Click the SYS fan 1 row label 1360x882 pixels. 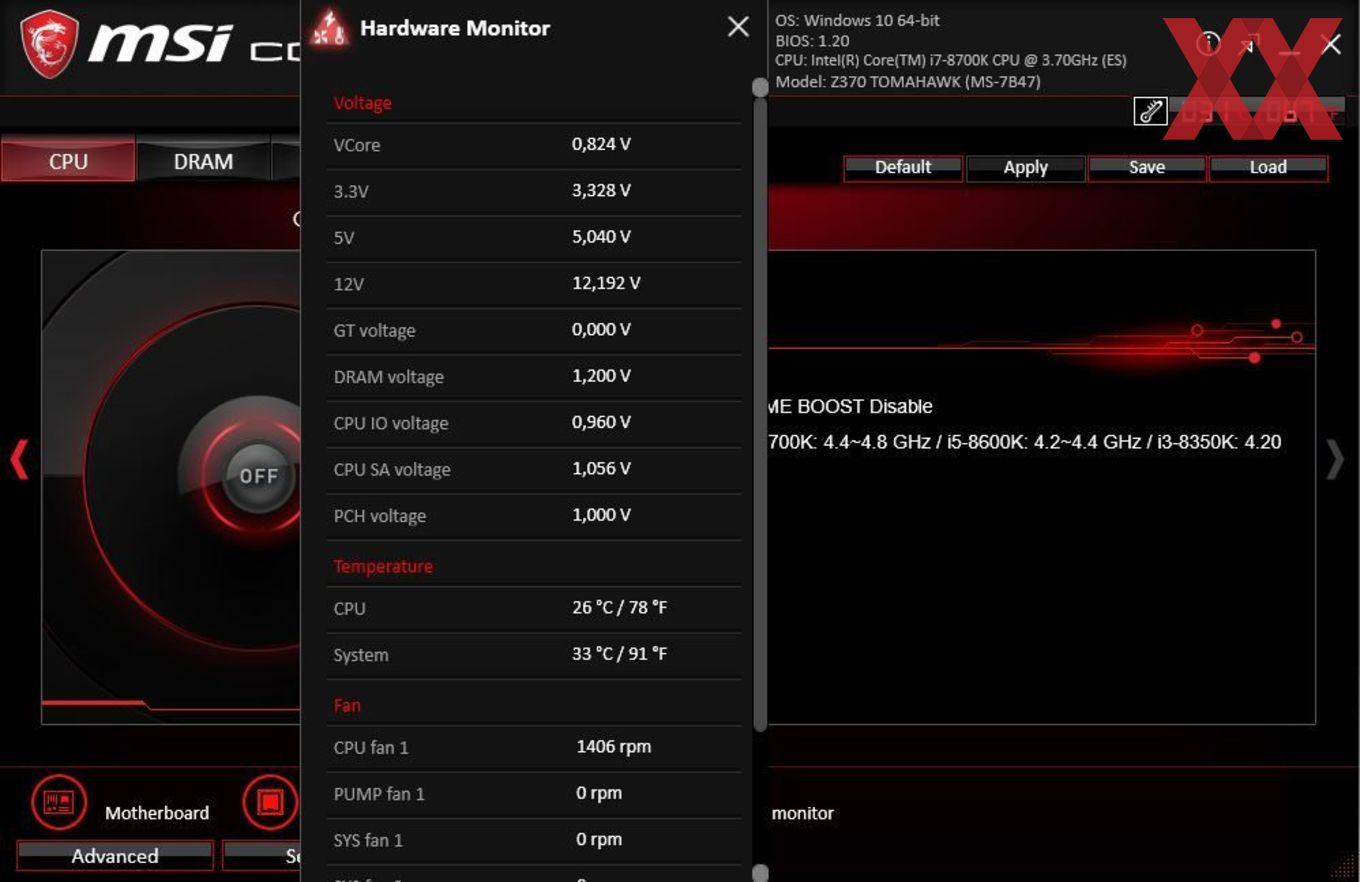[x=368, y=840]
